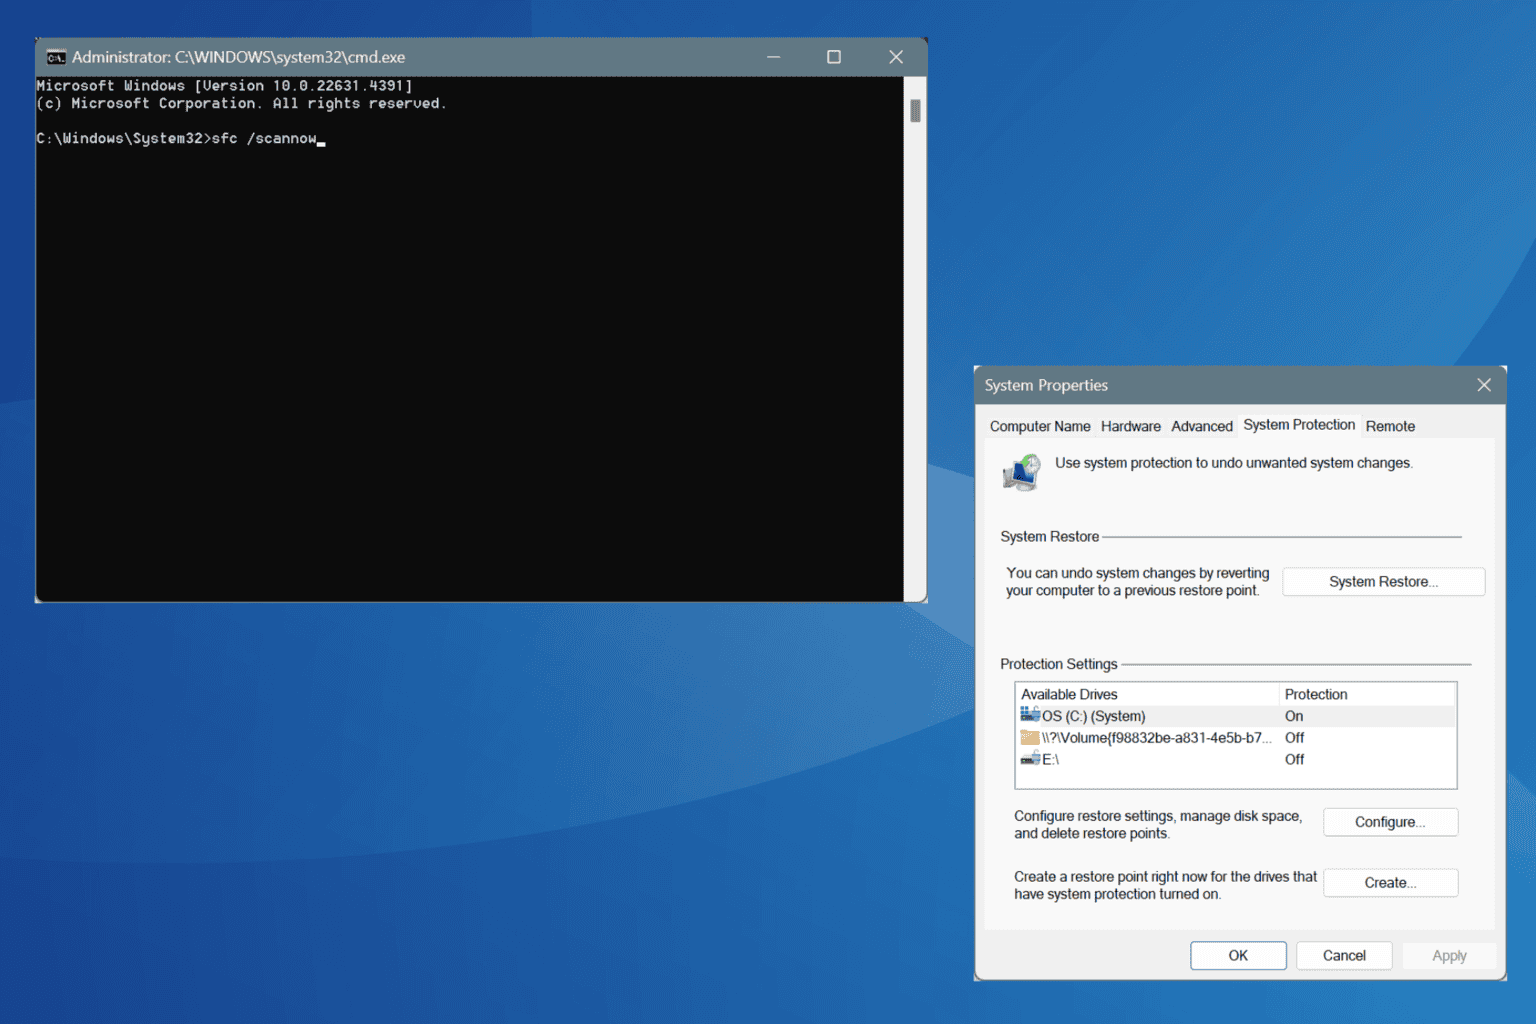Switch to the Hardware tab
1536x1024 pixels.
(1131, 426)
